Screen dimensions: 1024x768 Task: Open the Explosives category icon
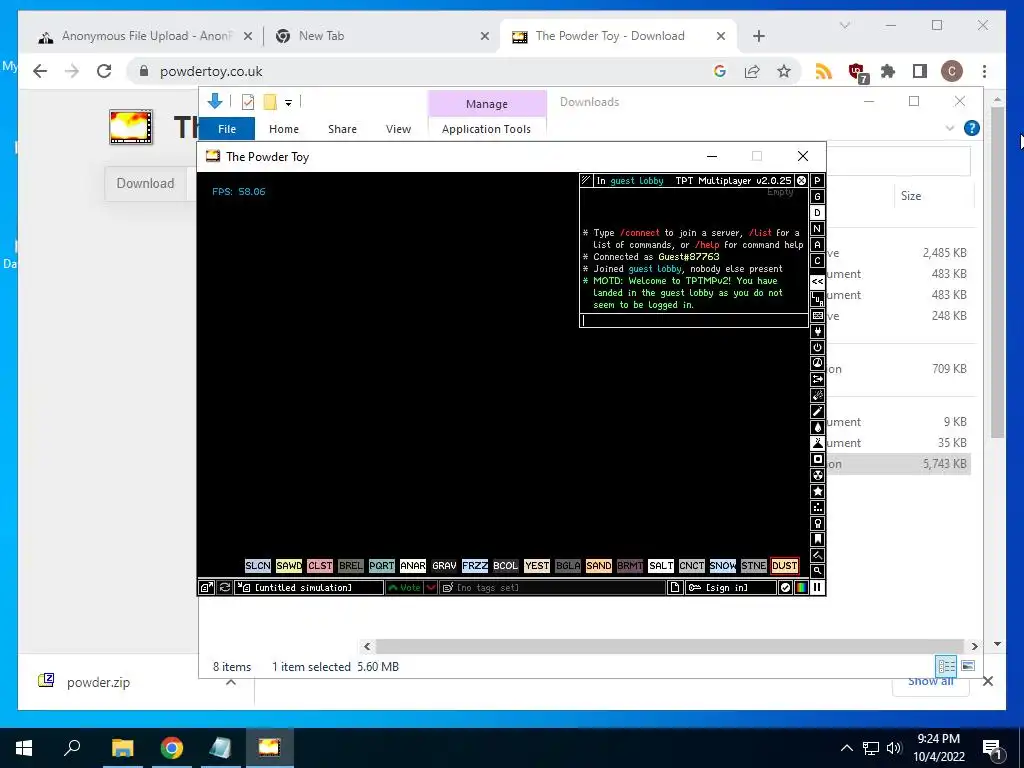[817, 395]
